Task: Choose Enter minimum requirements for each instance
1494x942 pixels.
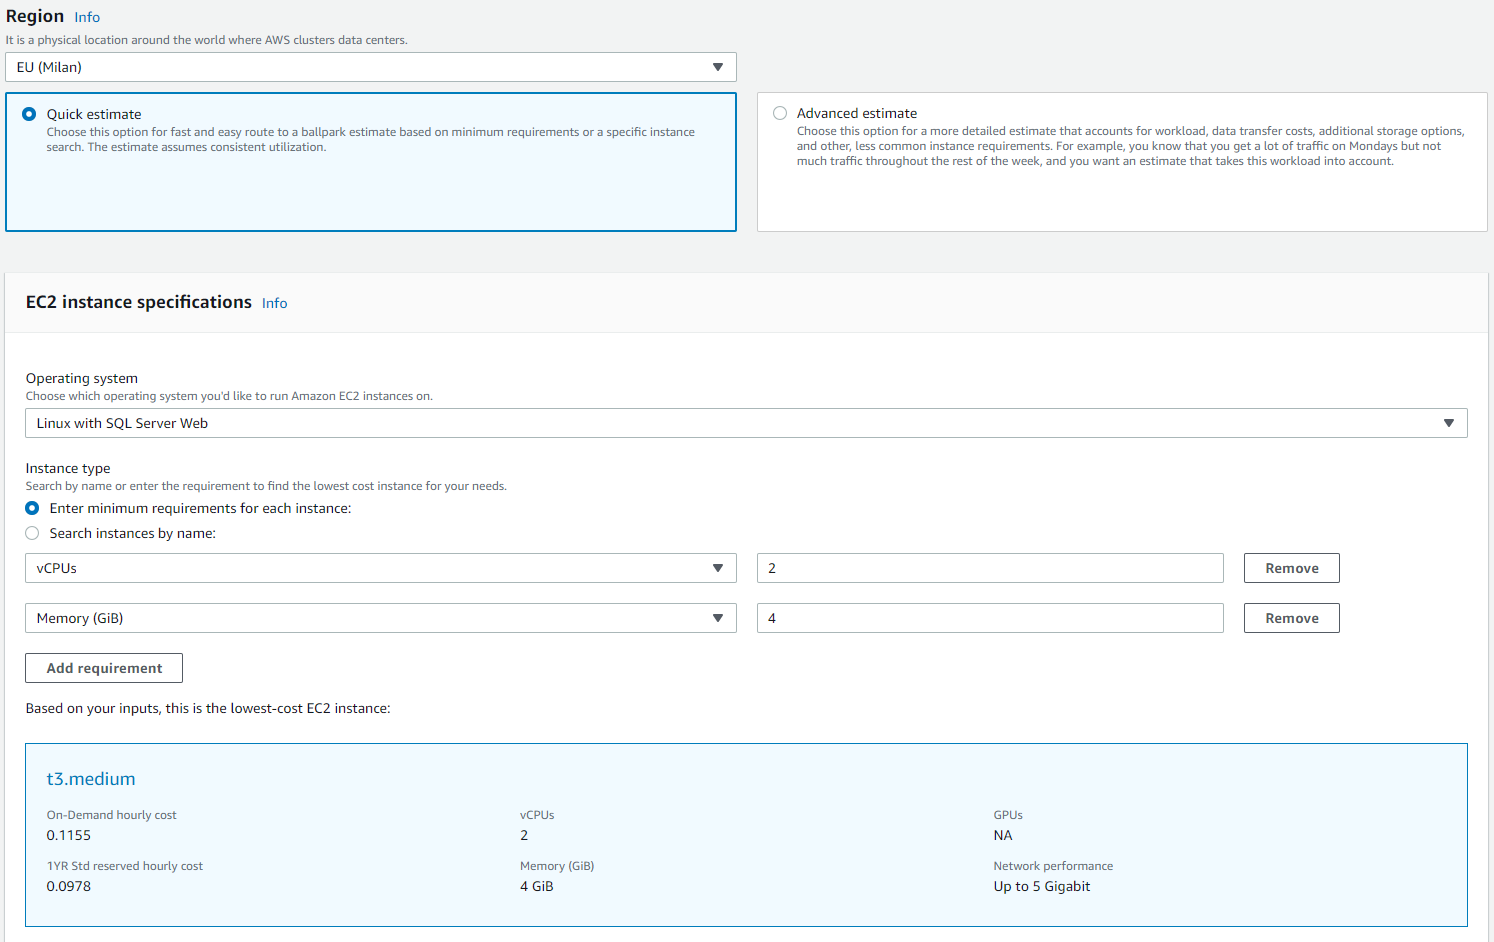Action: (32, 508)
